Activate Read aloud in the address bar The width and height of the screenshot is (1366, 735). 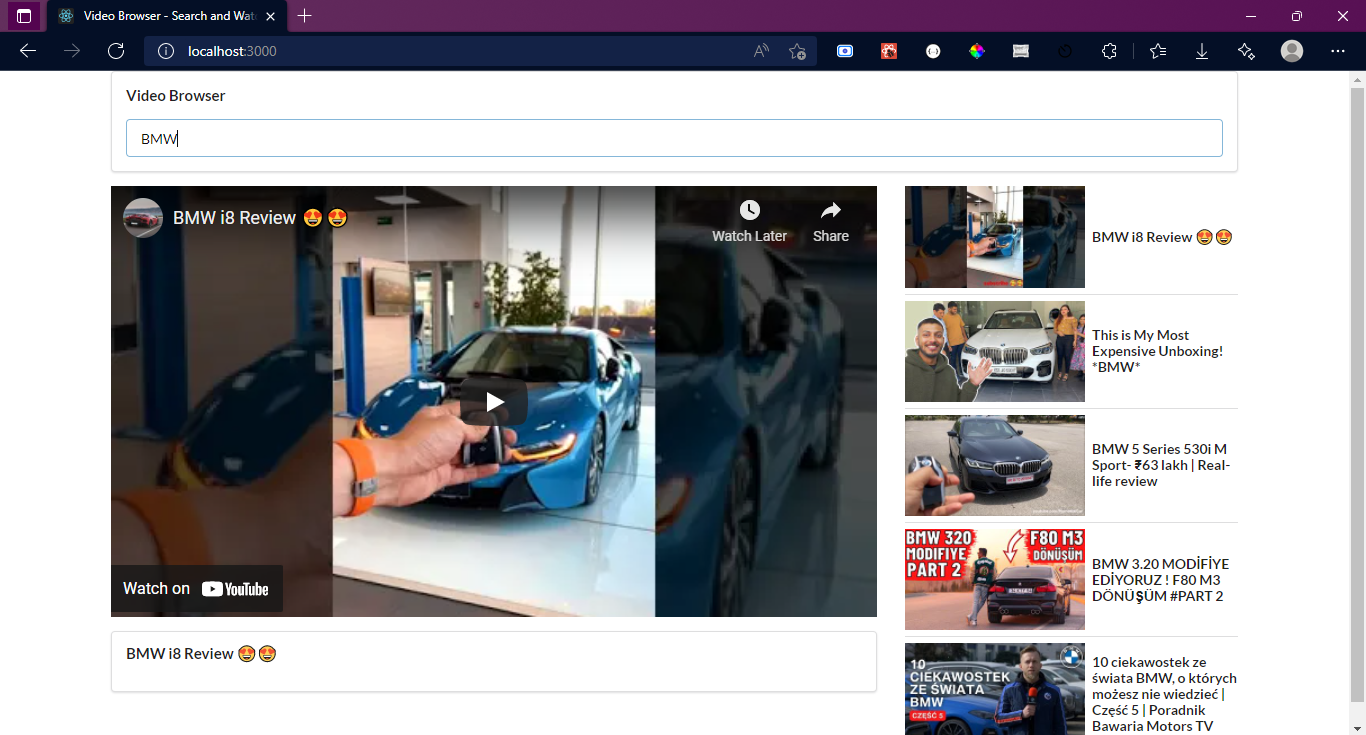[x=761, y=50]
